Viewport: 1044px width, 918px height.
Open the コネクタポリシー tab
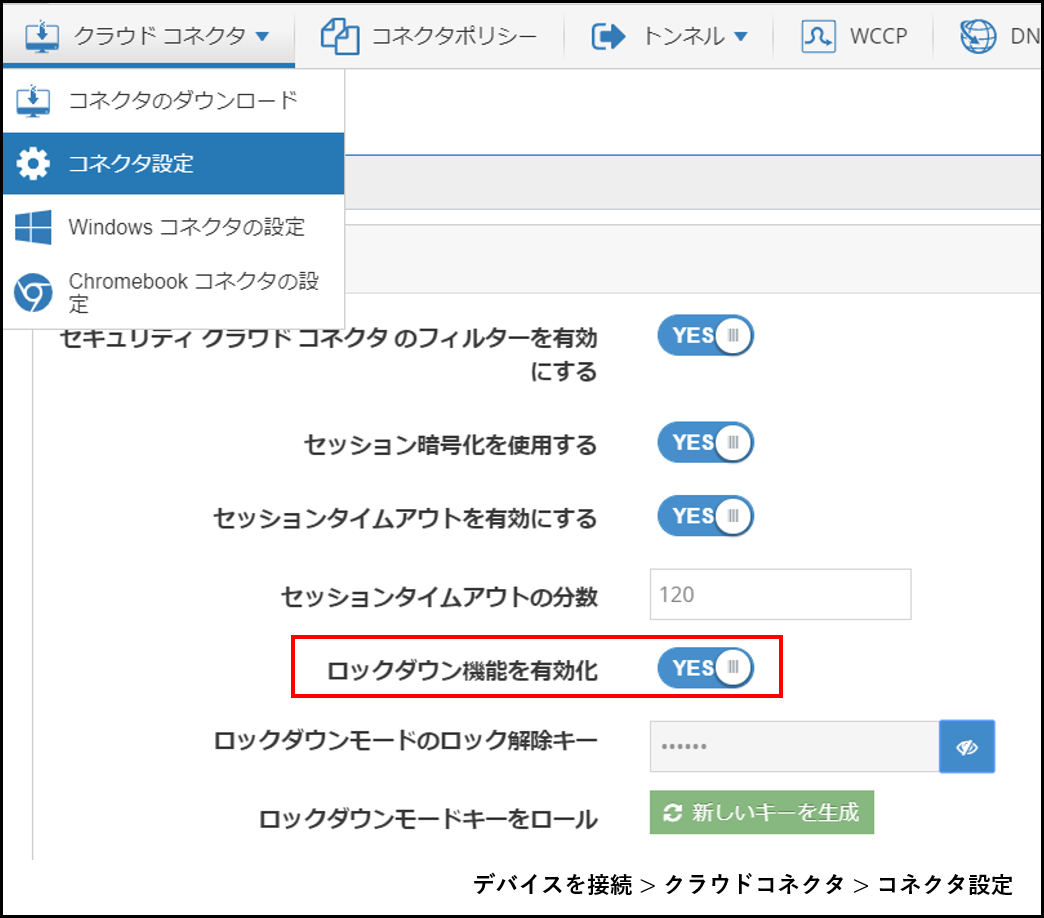tap(429, 36)
